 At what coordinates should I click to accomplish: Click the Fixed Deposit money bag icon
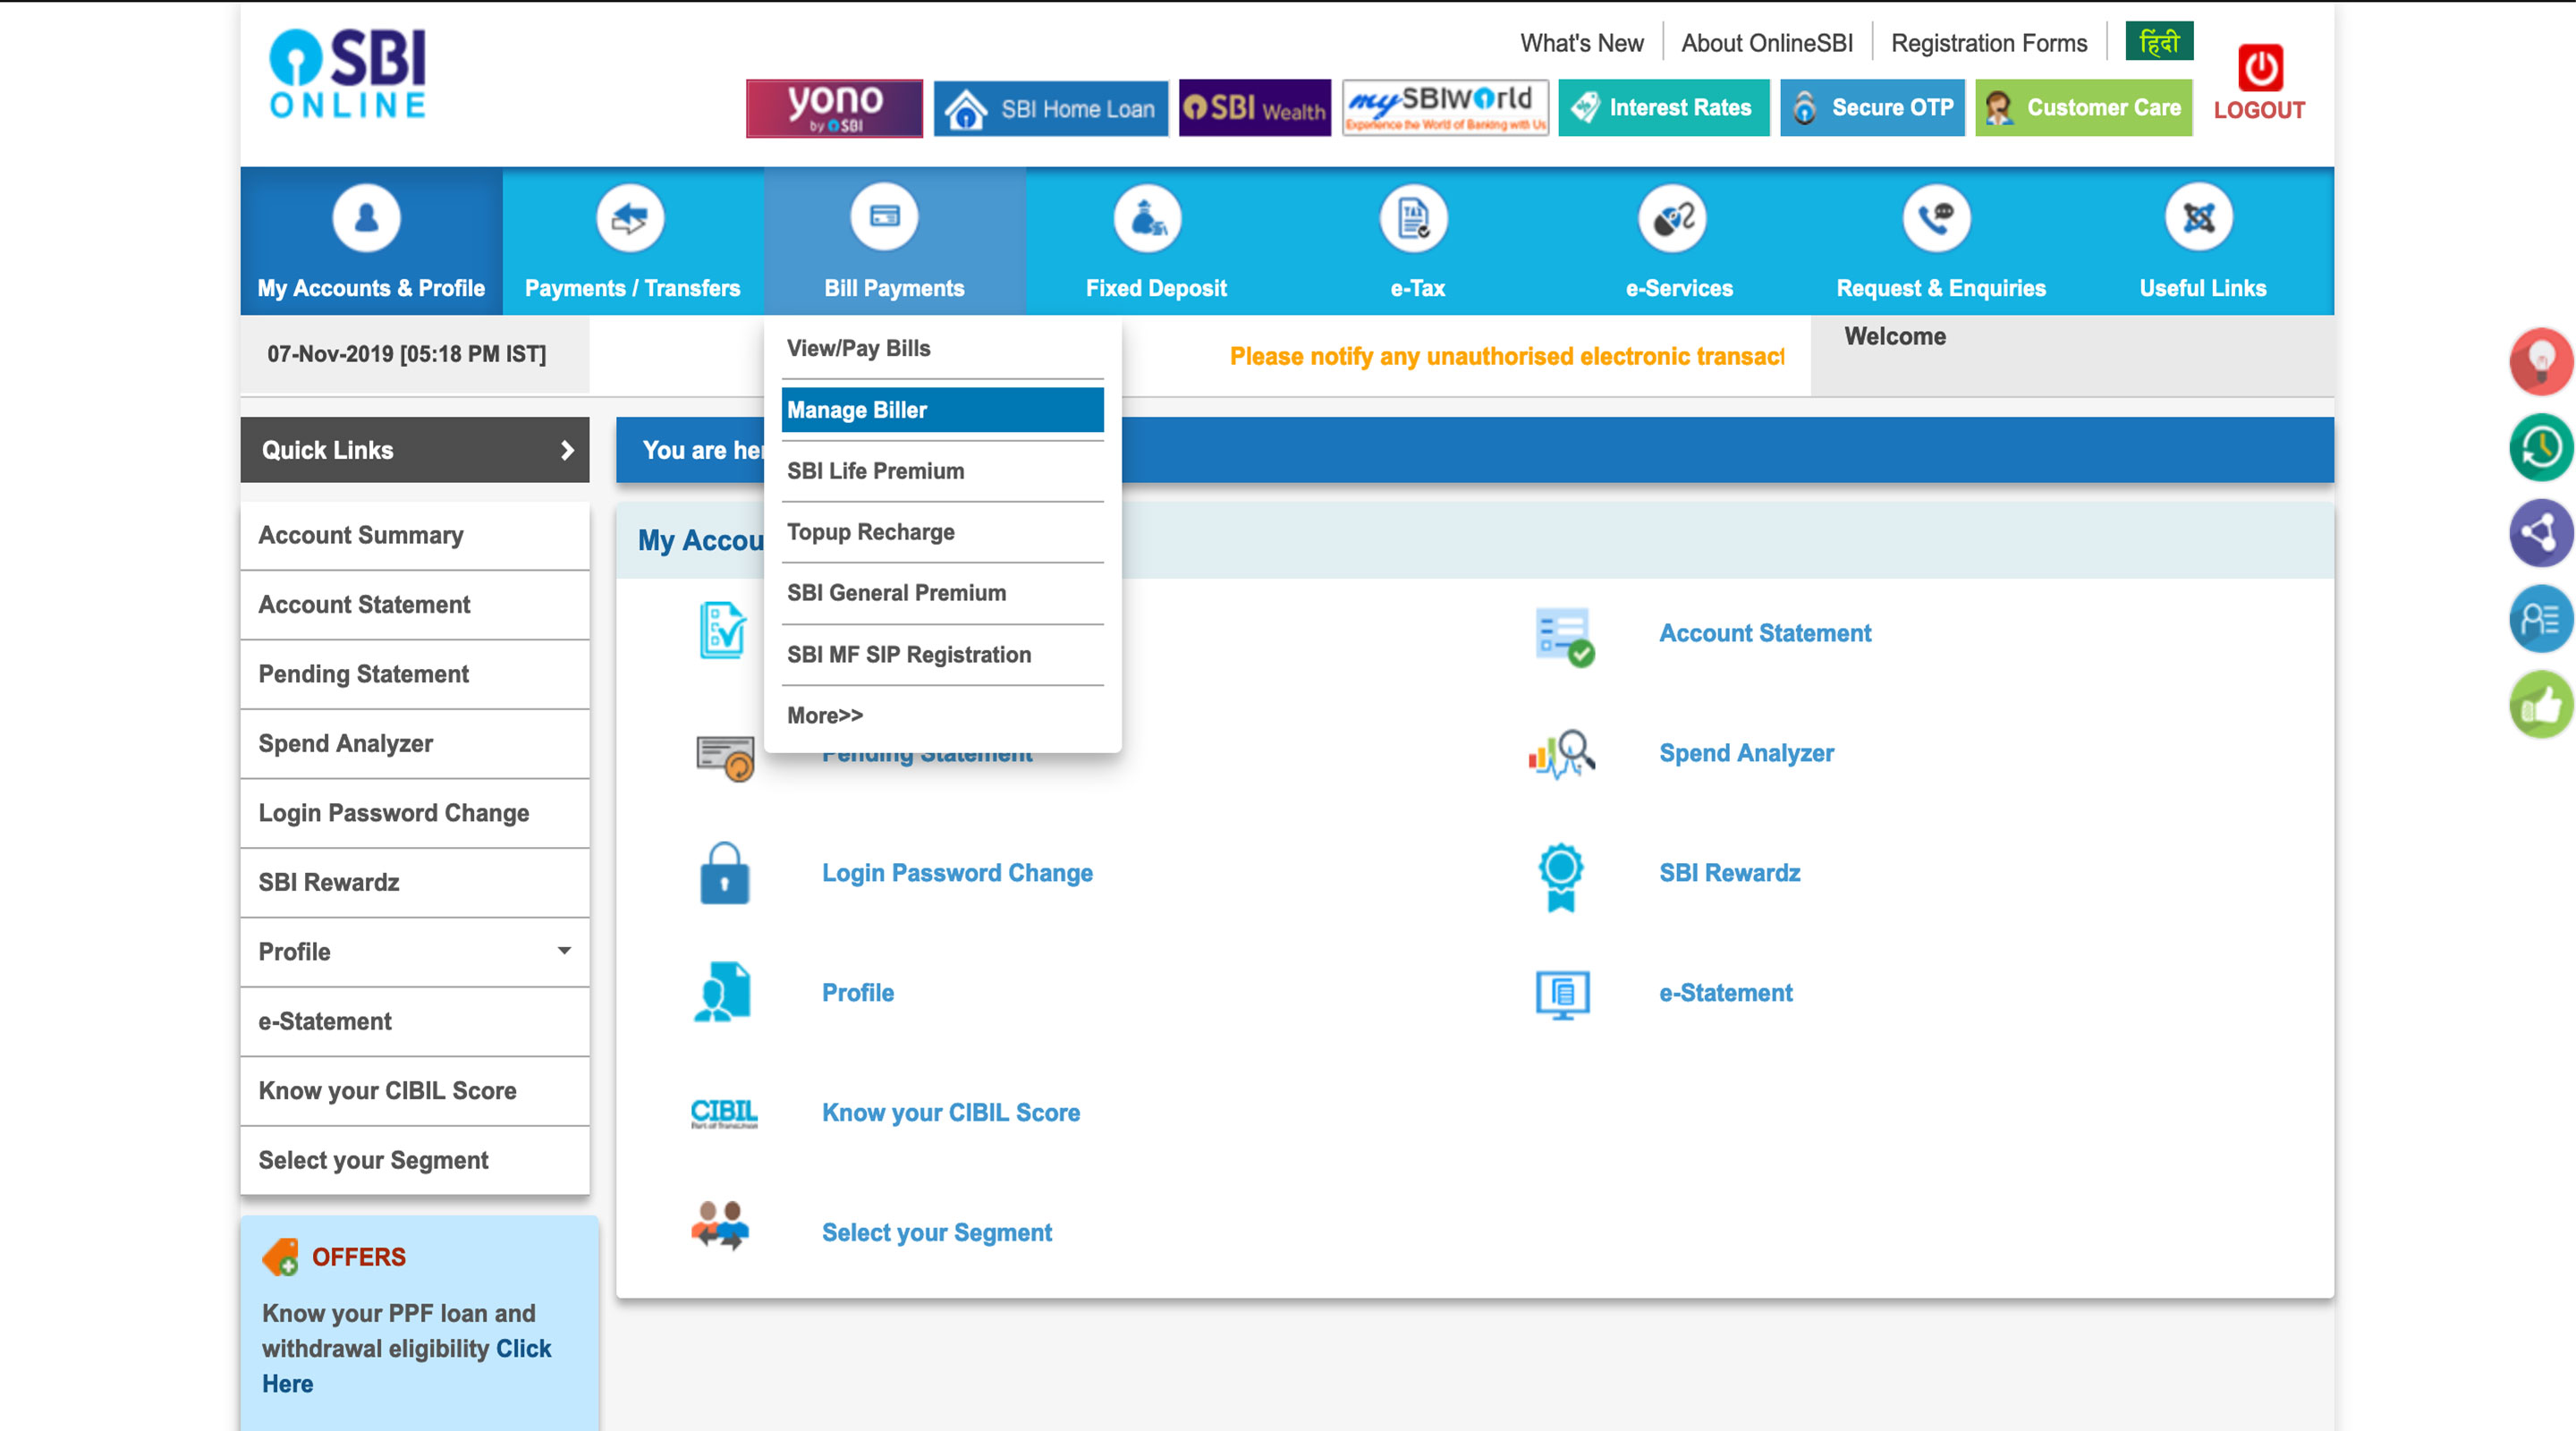point(1147,218)
